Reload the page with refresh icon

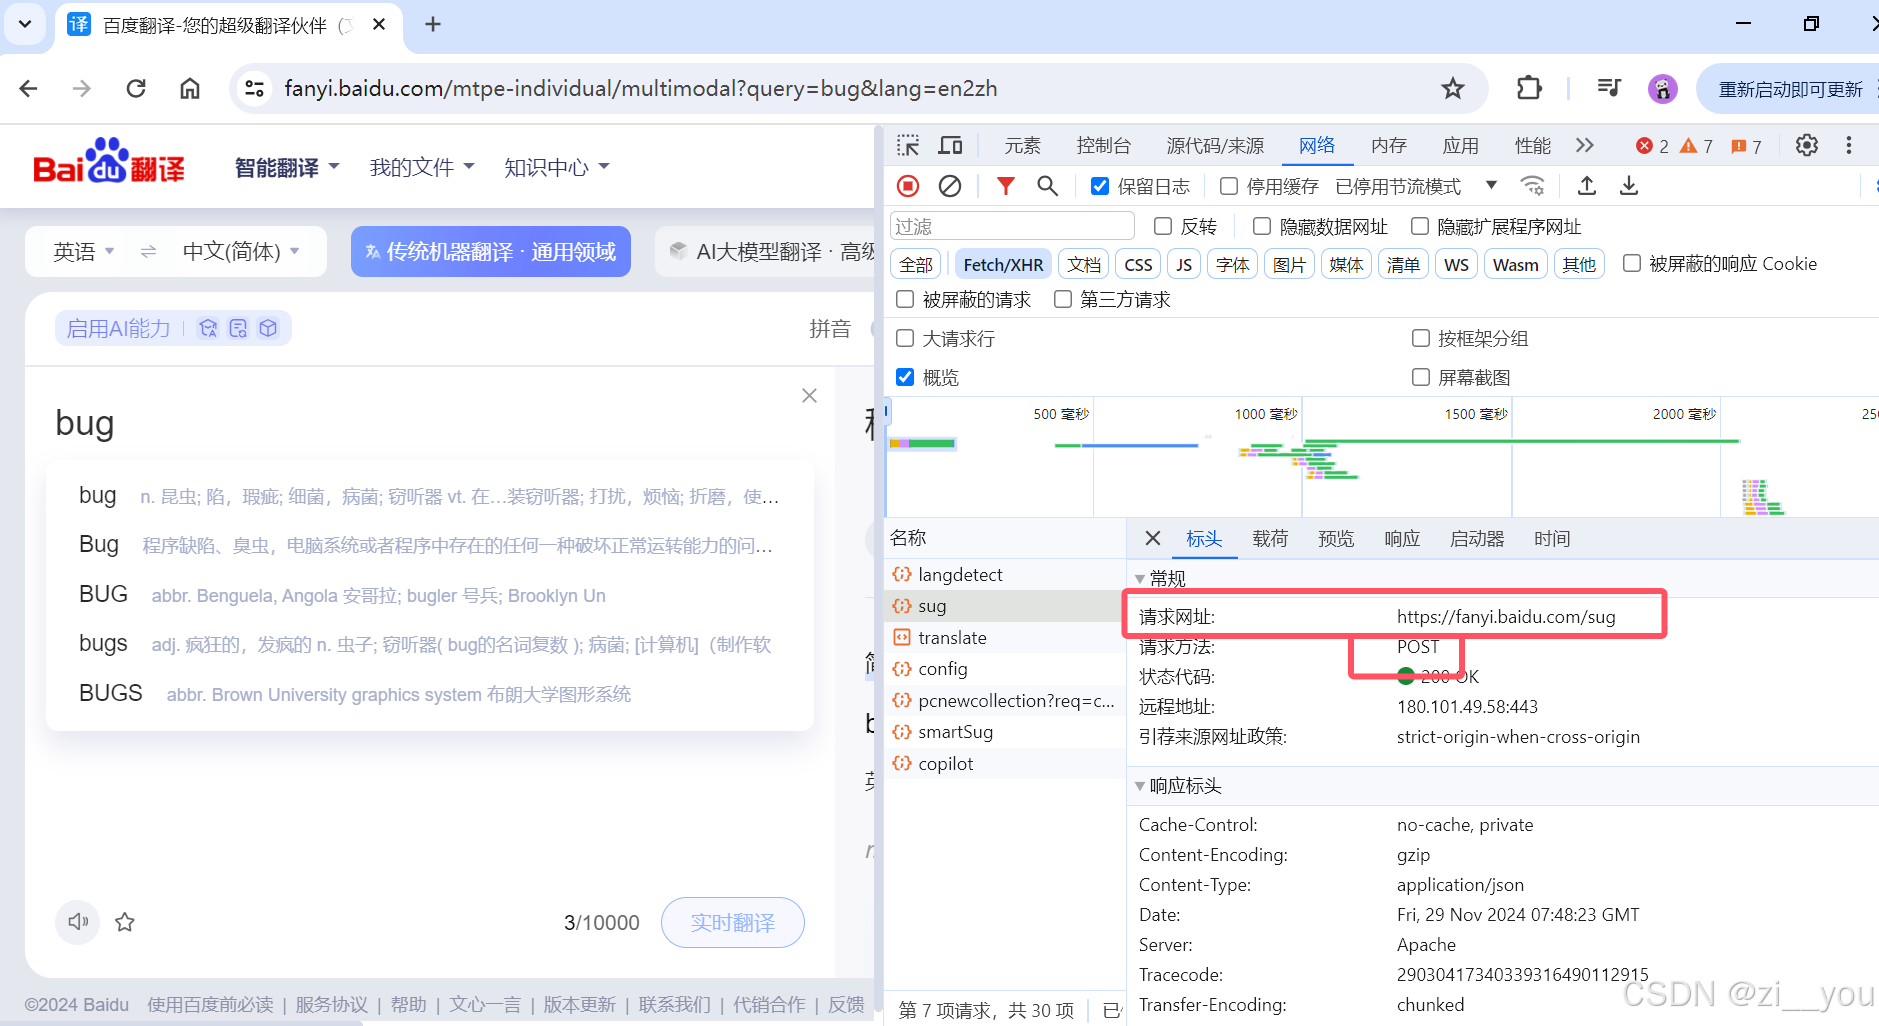[x=136, y=89]
